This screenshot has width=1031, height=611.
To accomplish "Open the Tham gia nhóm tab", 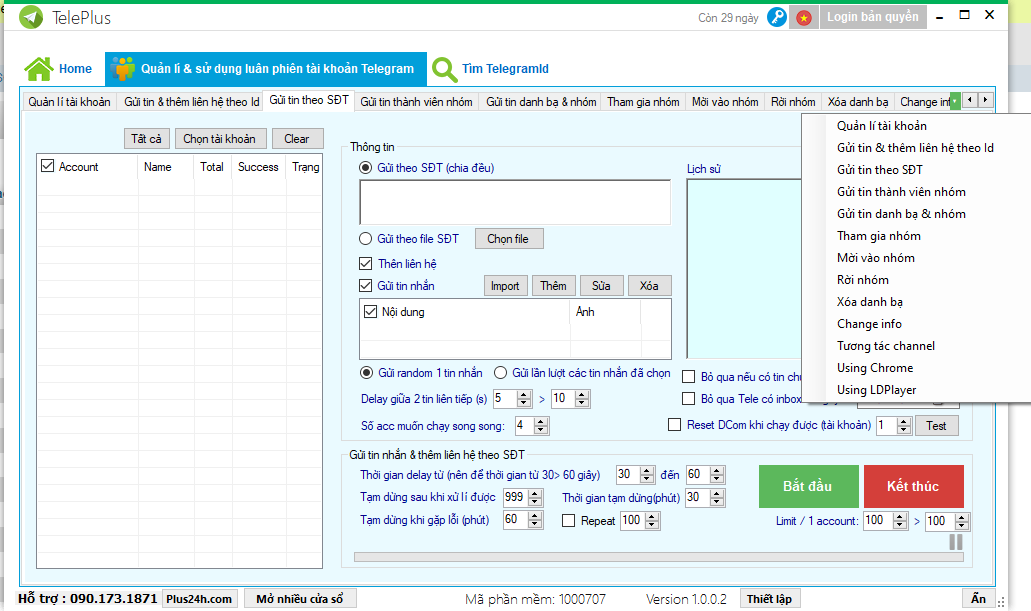I will pyautogui.click(x=643, y=102).
